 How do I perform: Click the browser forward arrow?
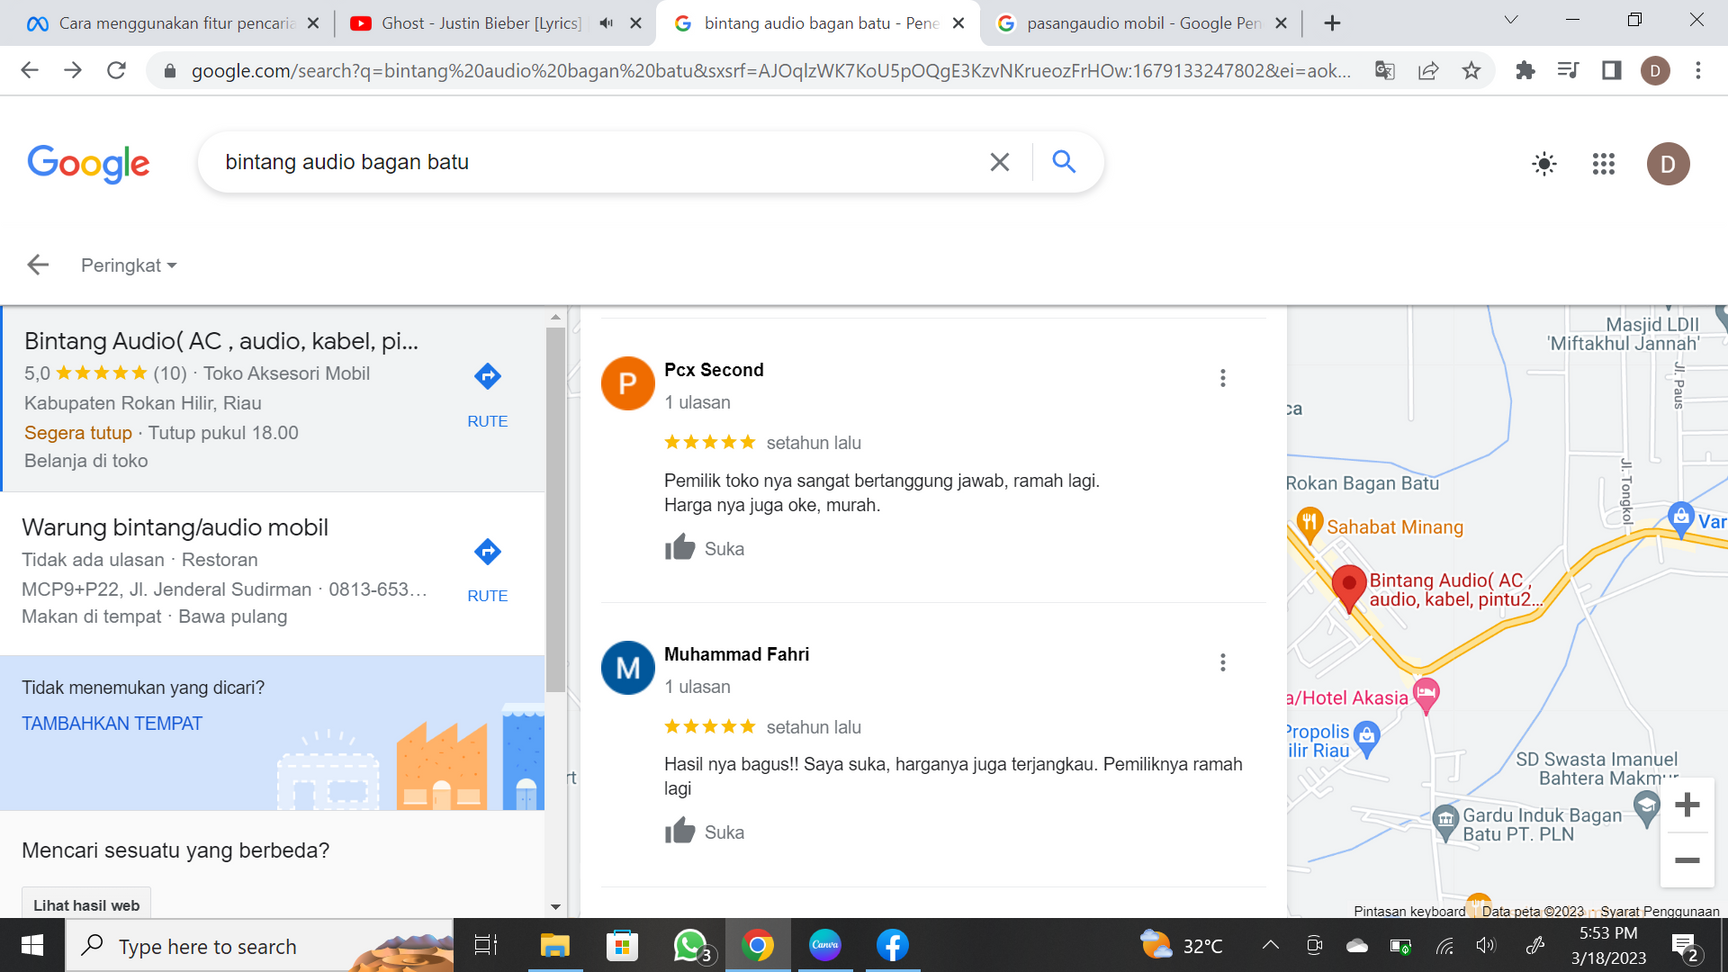pos(73,70)
